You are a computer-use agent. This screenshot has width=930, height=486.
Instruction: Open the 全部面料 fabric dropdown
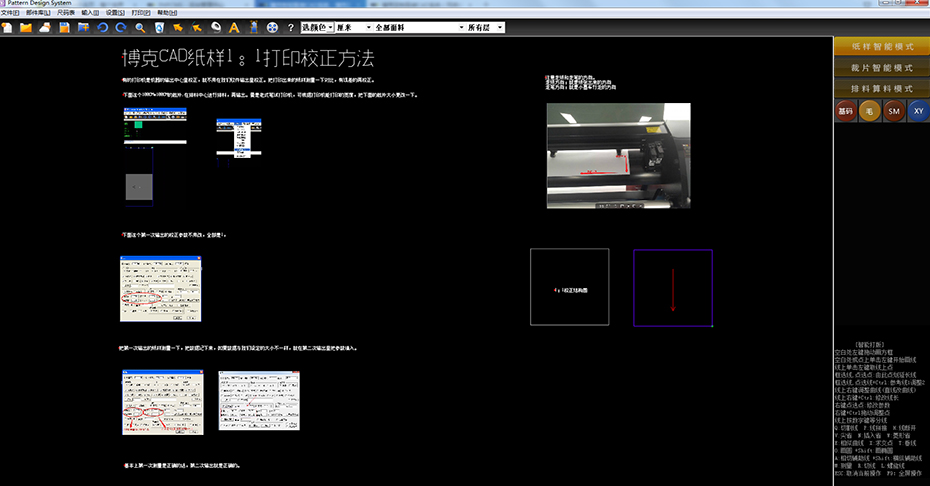tap(420, 28)
